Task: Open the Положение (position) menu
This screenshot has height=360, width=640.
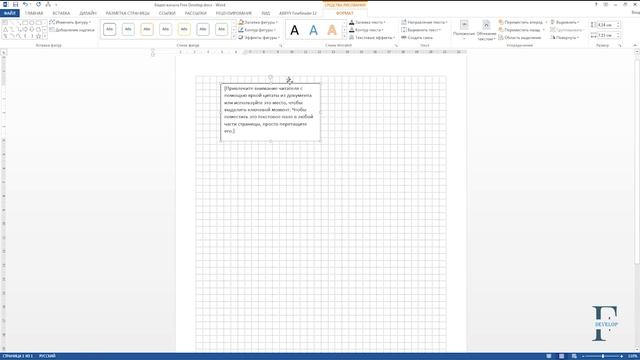Action: [464, 30]
